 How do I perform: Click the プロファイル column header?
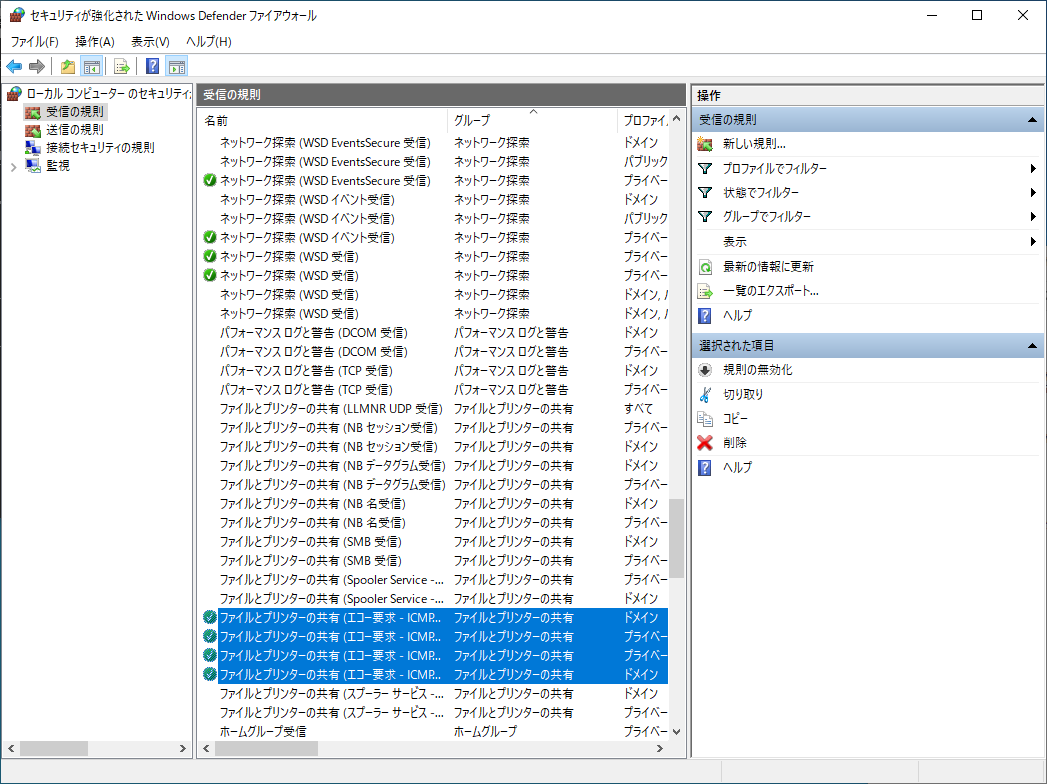click(x=644, y=120)
